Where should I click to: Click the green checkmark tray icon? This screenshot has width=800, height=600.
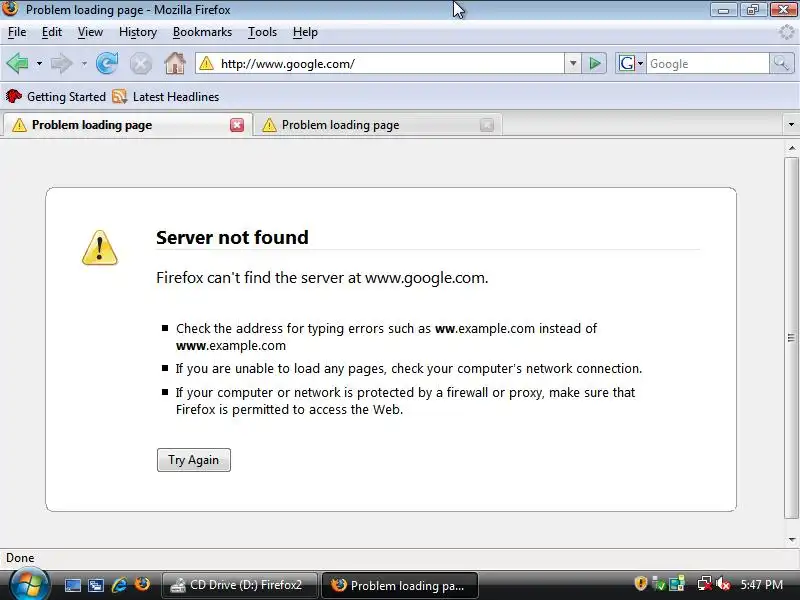(658, 584)
